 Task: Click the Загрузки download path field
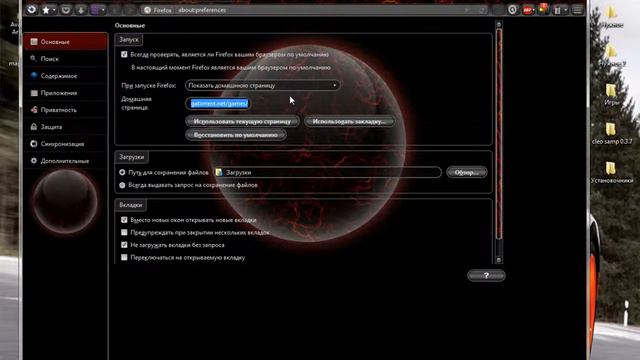pos(327,172)
